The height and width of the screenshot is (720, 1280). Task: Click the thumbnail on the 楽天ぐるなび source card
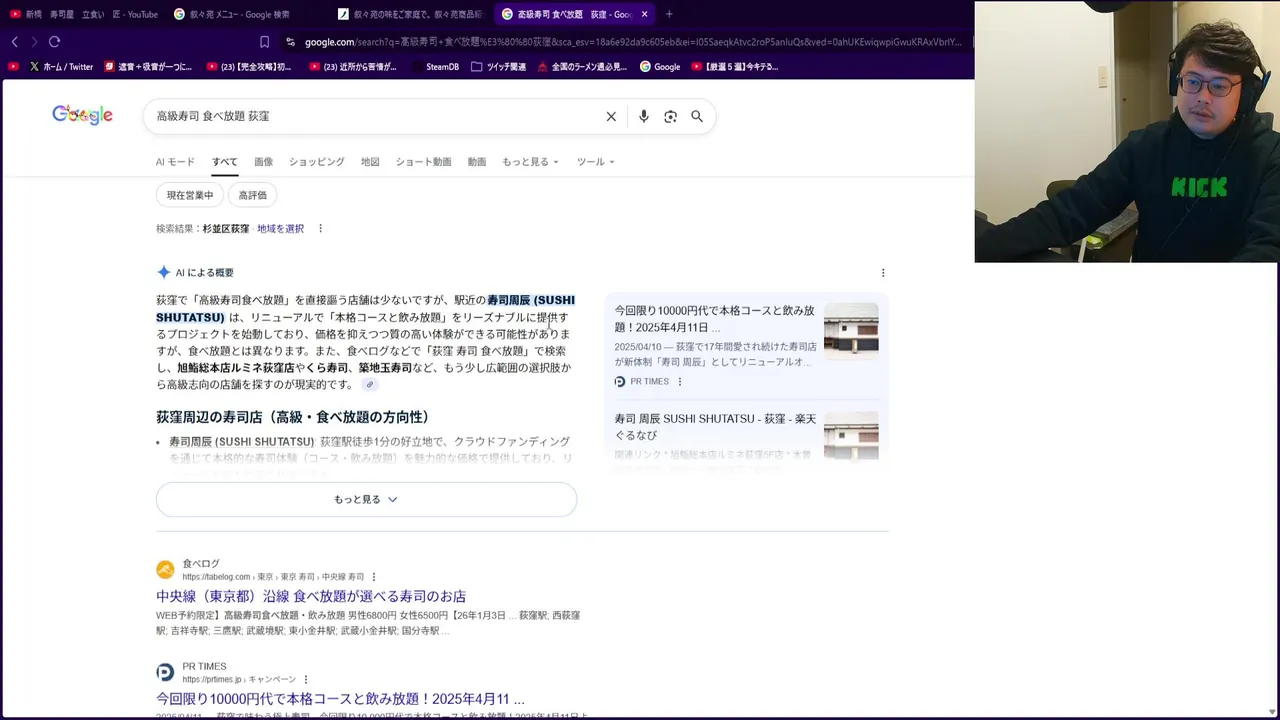[851, 436]
